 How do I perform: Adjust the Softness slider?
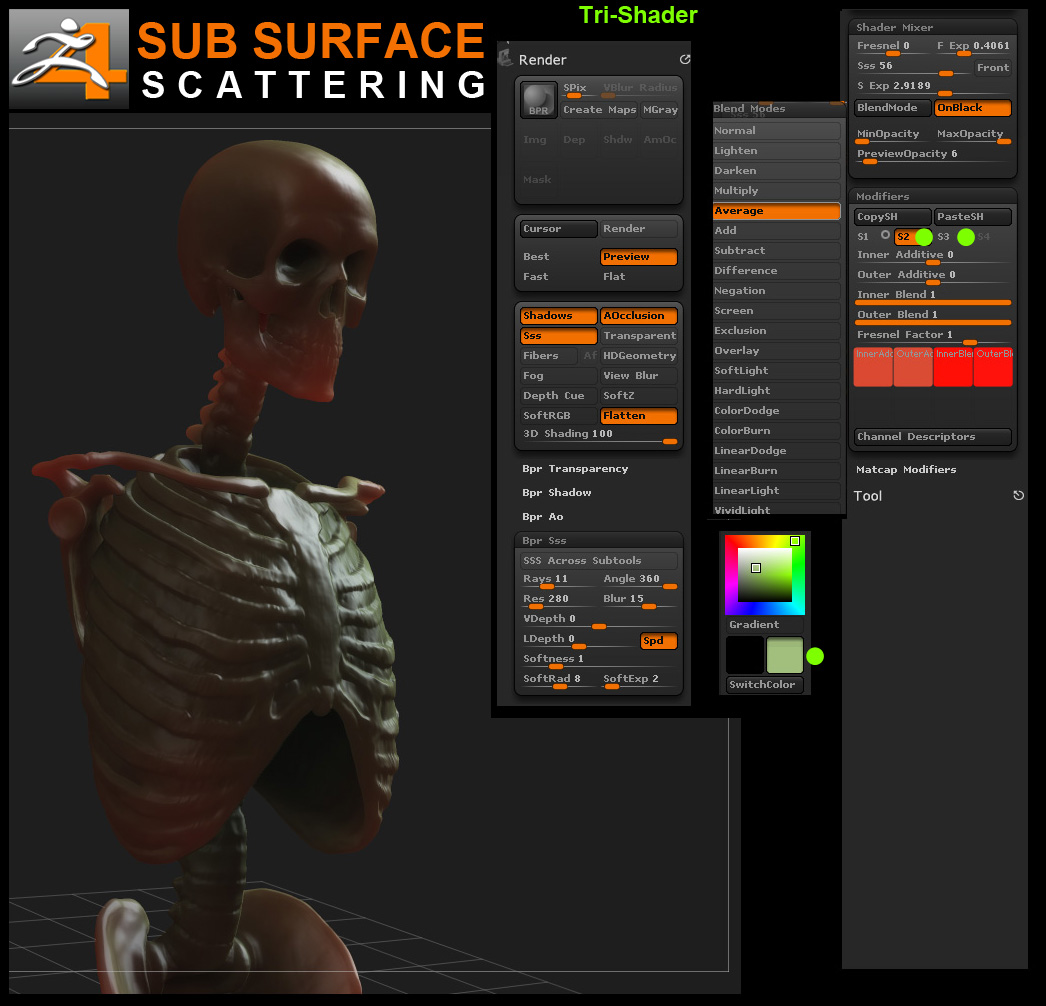599,660
